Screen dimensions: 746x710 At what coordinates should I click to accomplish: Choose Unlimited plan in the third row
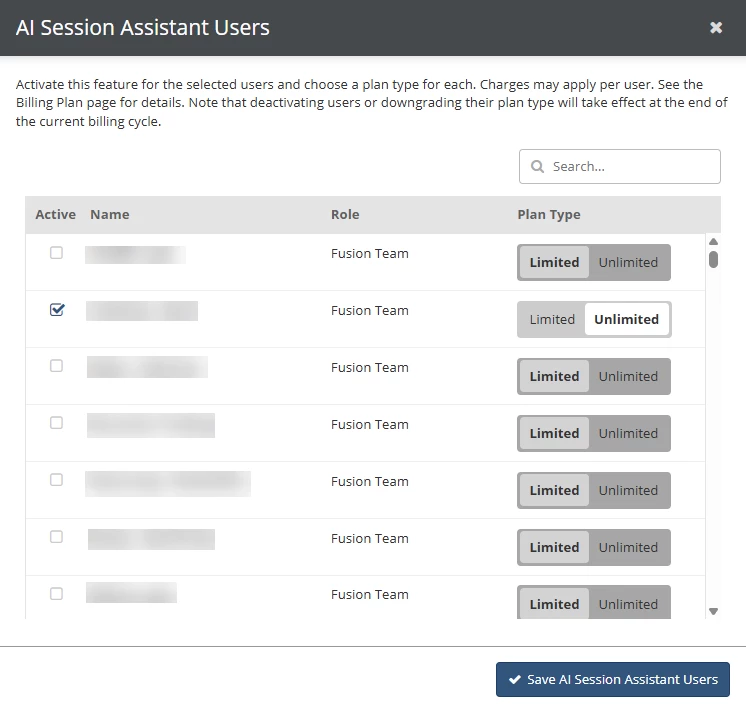coord(628,377)
